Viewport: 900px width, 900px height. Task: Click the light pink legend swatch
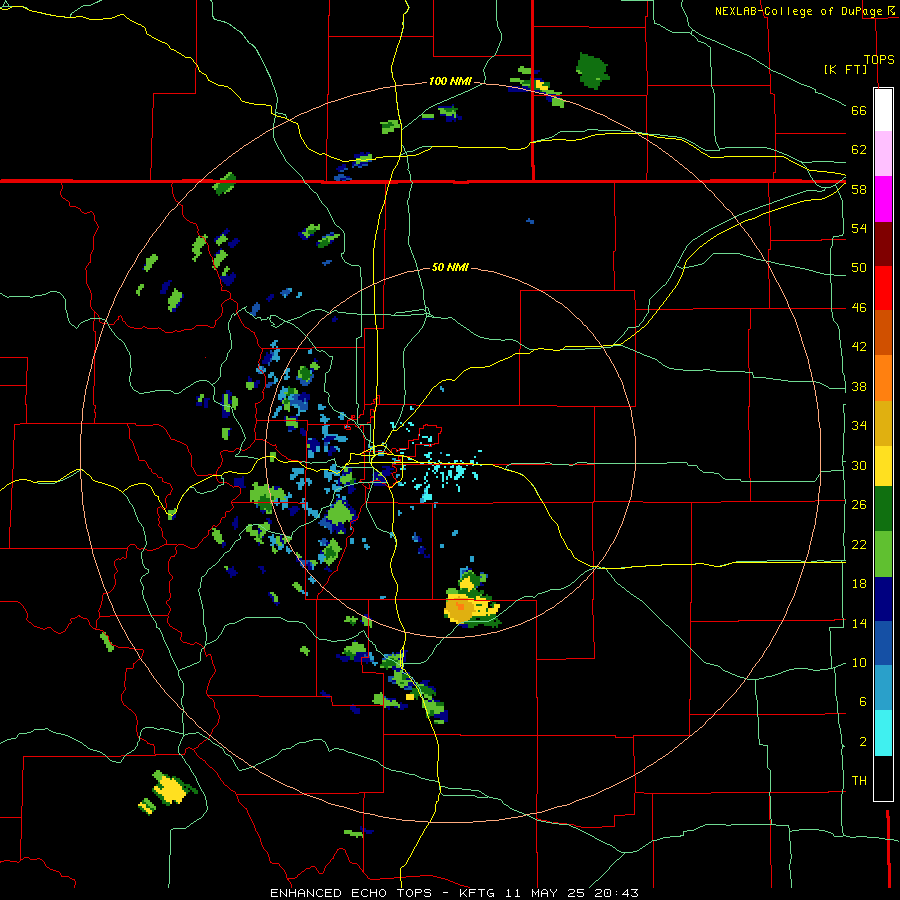pyautogui.click(x=883, y=153)
